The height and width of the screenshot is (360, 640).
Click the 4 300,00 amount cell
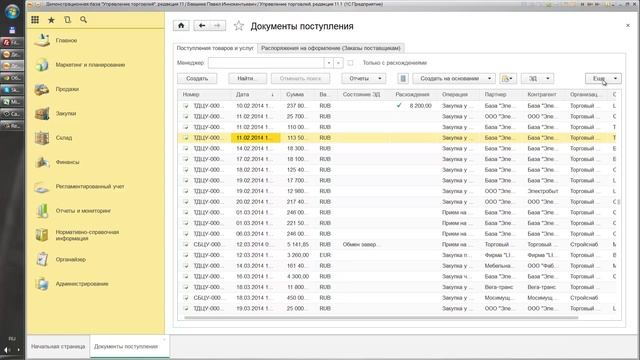point(298,276)
